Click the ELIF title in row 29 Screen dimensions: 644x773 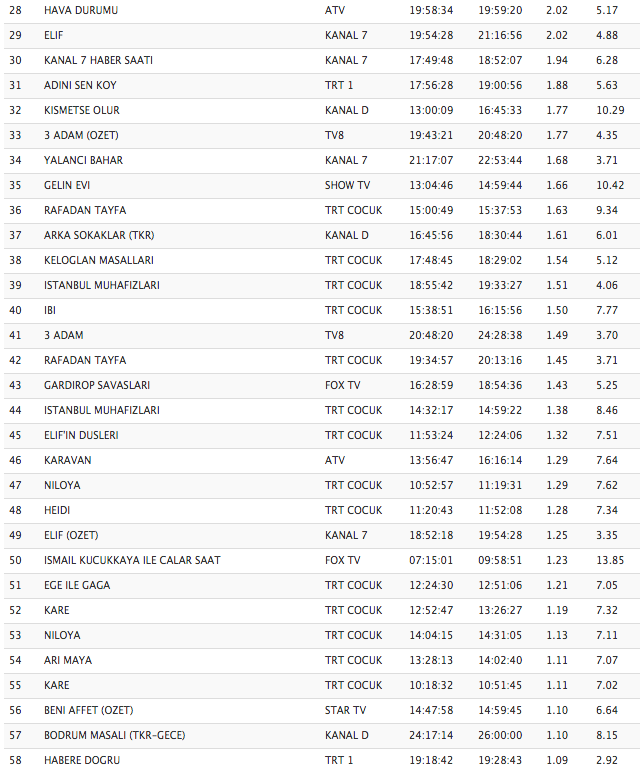pyautogui.click(x=53, y=35)
